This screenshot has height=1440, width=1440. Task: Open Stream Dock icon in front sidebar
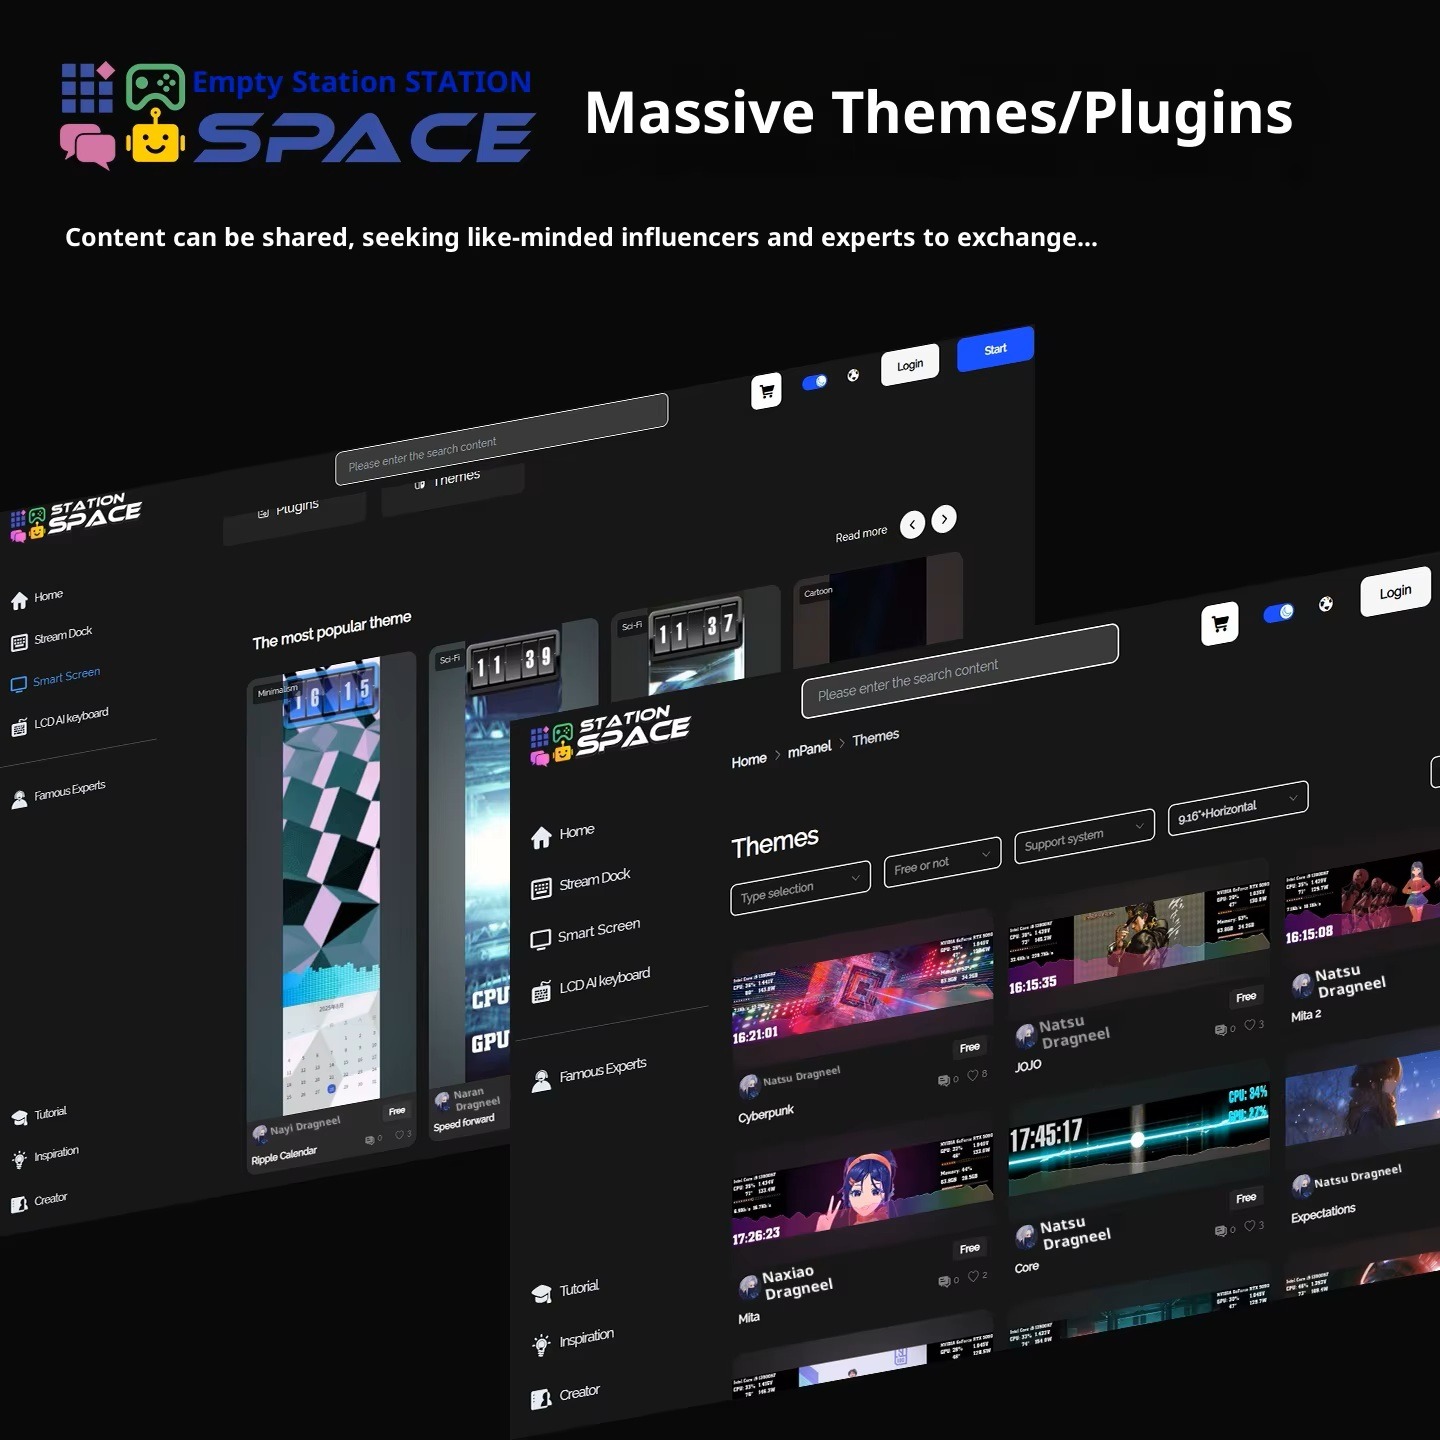pyautogui.click(x=541, y=889)
